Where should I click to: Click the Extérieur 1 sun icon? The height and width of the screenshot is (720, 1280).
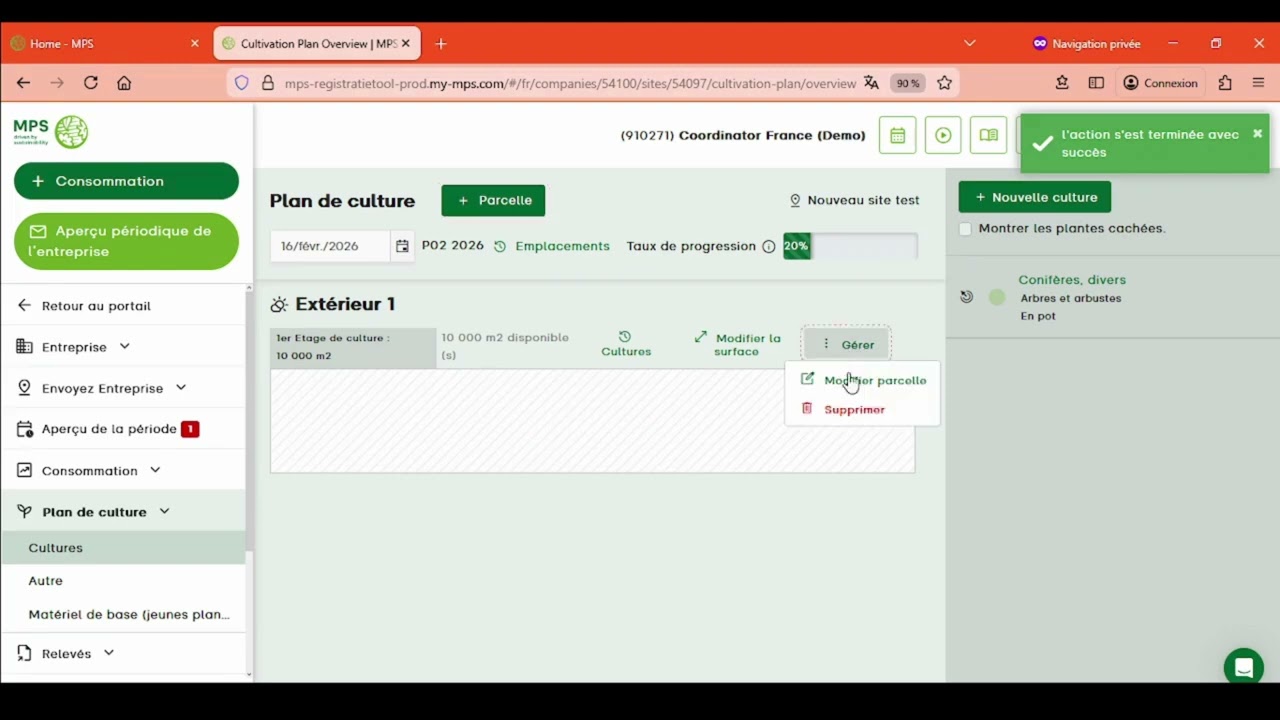(279, 304)
